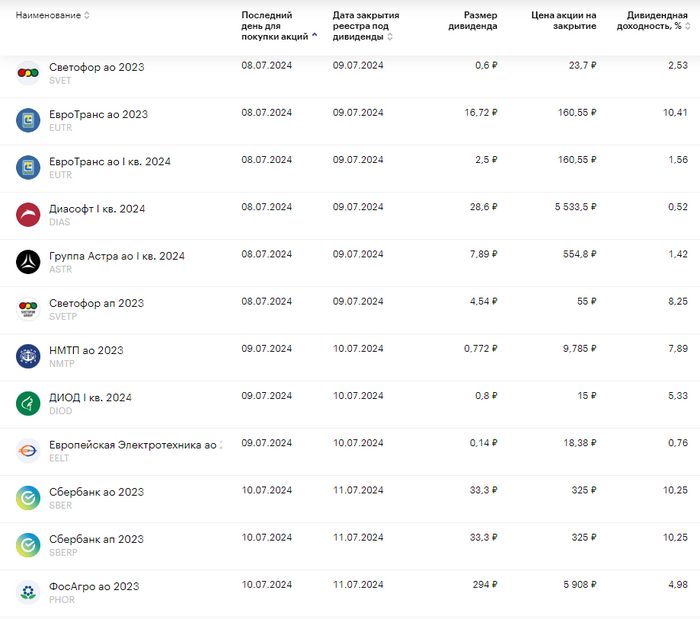The width and height of the screenshot is (700, 619).
Task: Open ЕвроТранс ао I кв. 2024 link
Action: coord(110,162)
